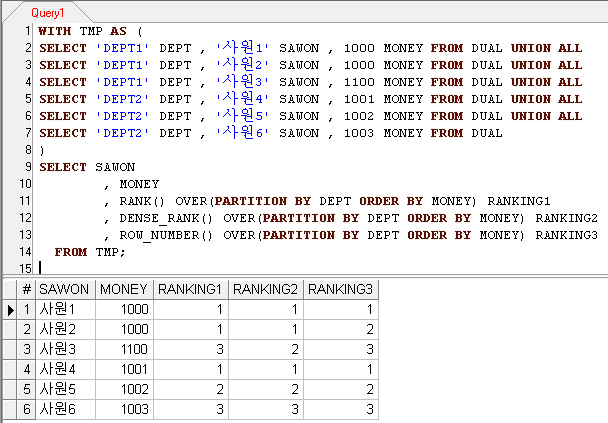Screen dimensions: 608x423
Task: Click the cell '사원1' in results
Action: coord(65,310)
